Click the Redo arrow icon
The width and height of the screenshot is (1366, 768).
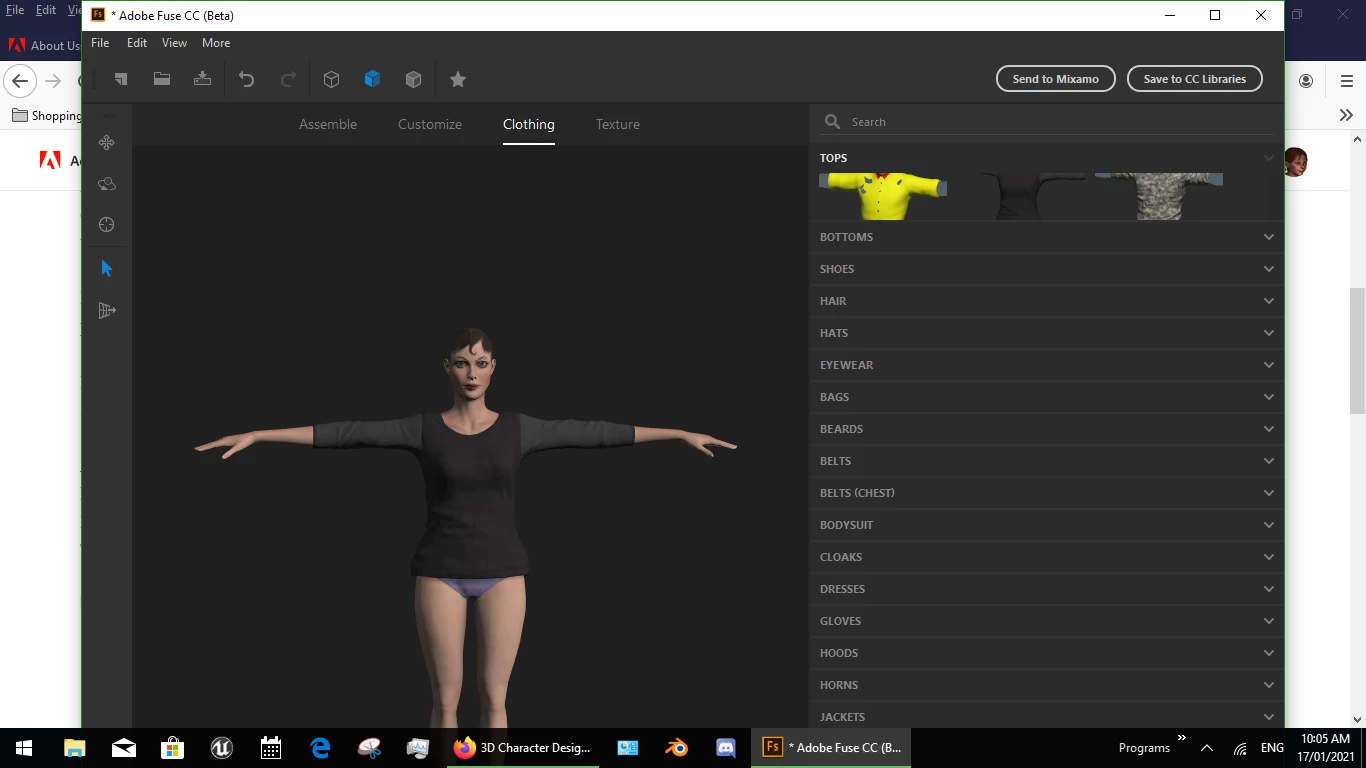(288, 79)
